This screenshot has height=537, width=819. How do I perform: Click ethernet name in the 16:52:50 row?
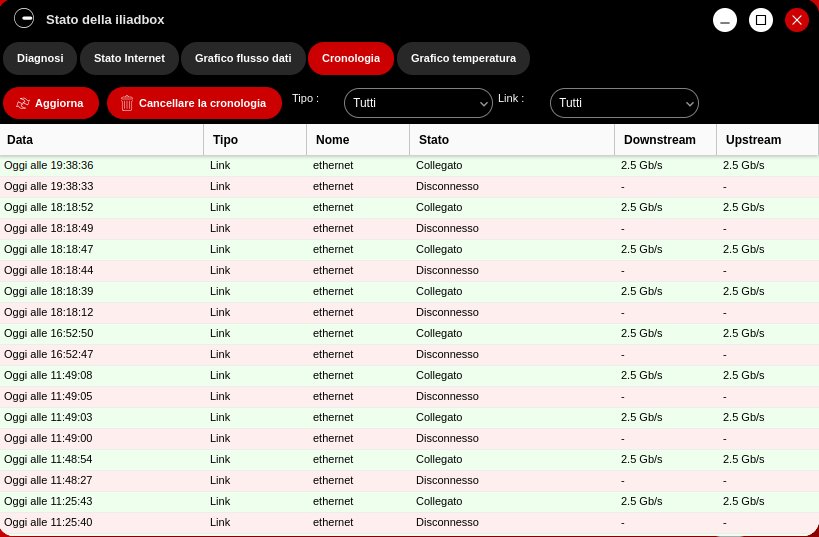[333, 333]
